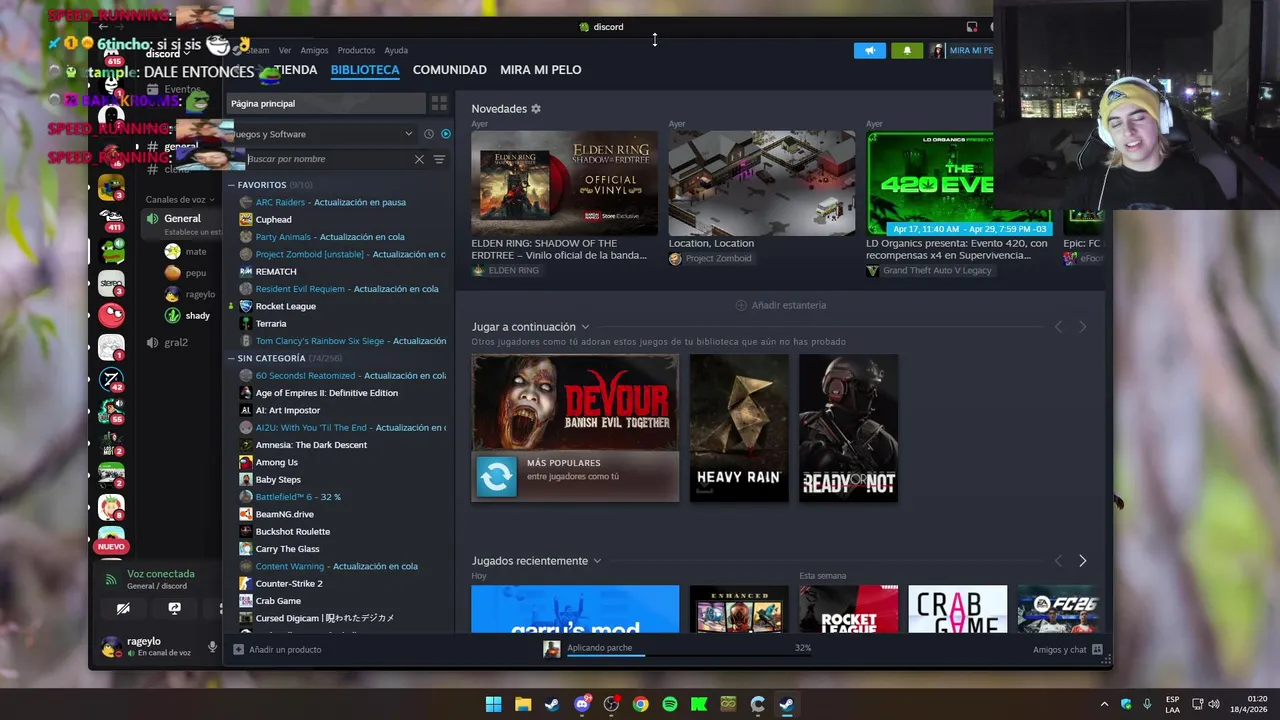Image resolution: width=1280 pixels, height=720 pixels.
Task: Click Página principal button
Action: click(326, 103)
